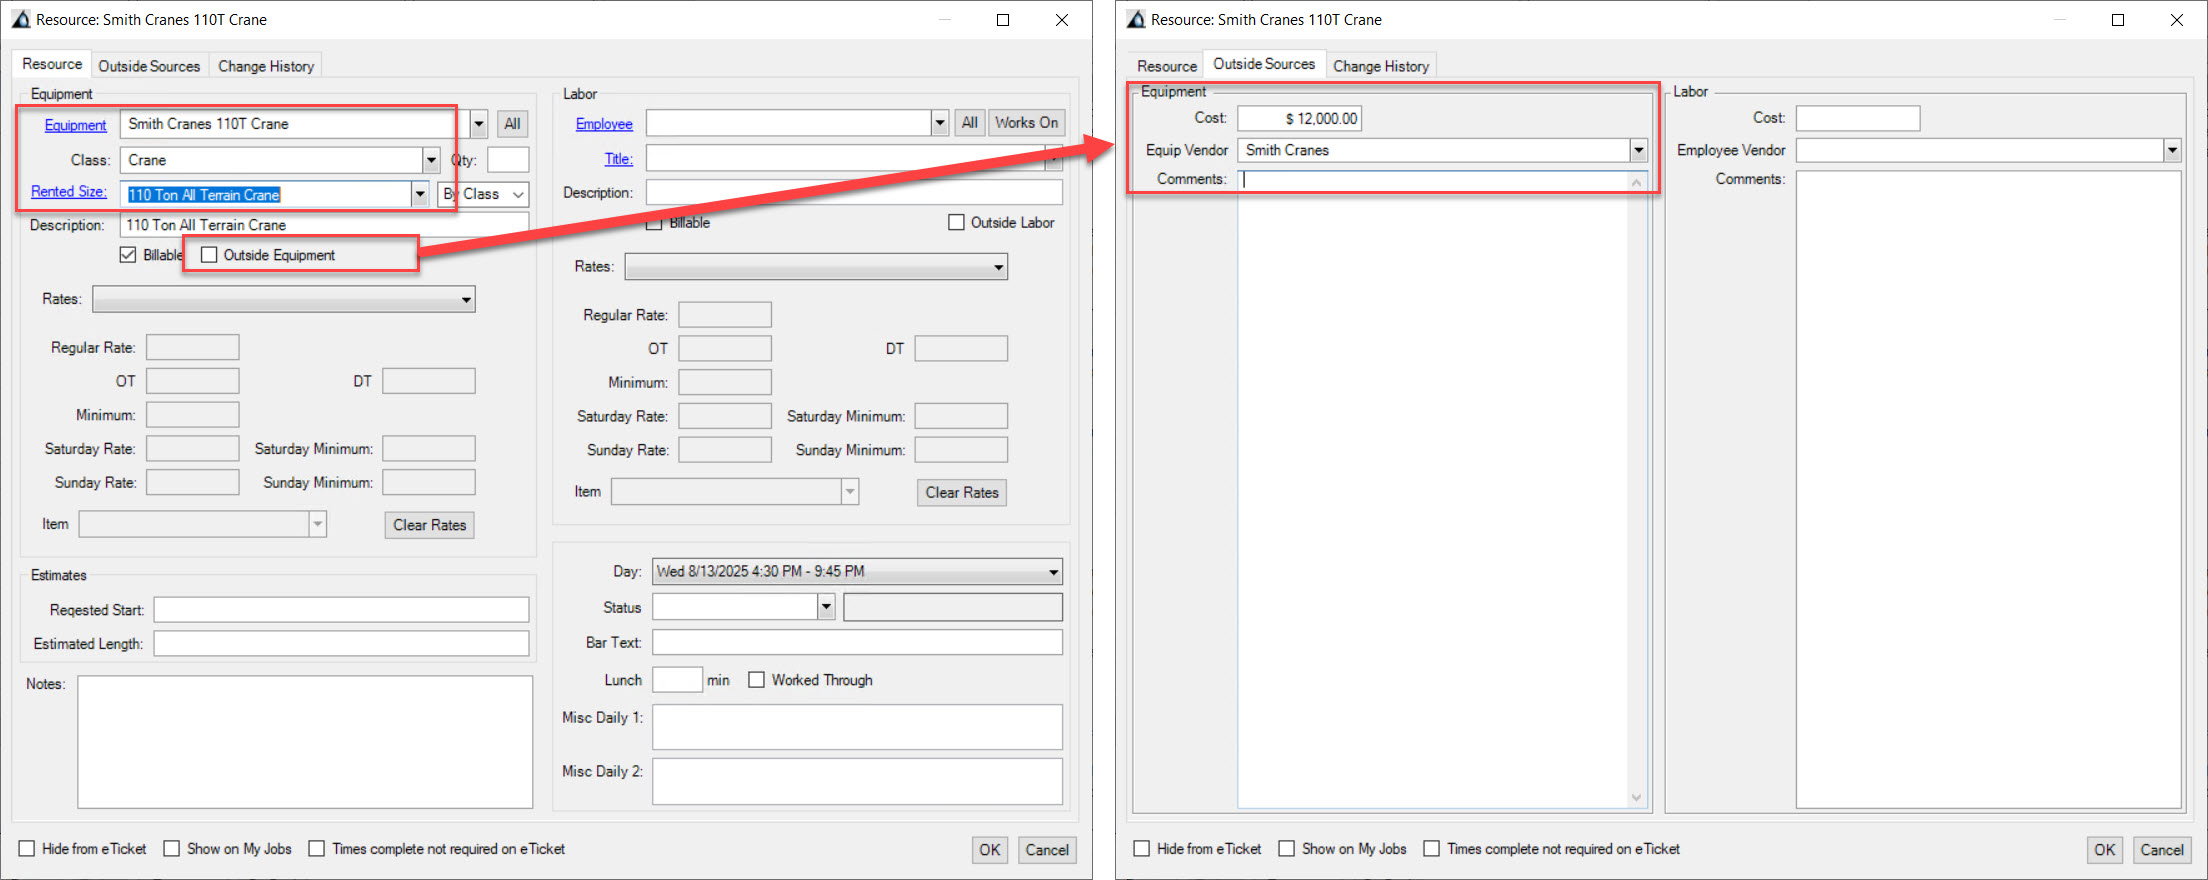Toggle the Outside Equipment checkbox
Screen dimensions: 2208x880
209,255
